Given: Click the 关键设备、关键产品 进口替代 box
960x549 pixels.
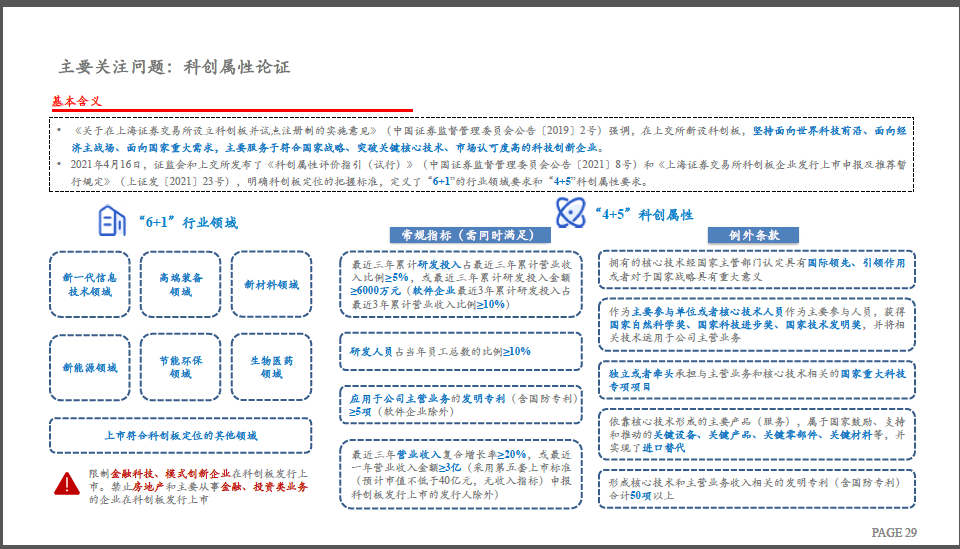Looking at the screenshot, I should 757,435.
